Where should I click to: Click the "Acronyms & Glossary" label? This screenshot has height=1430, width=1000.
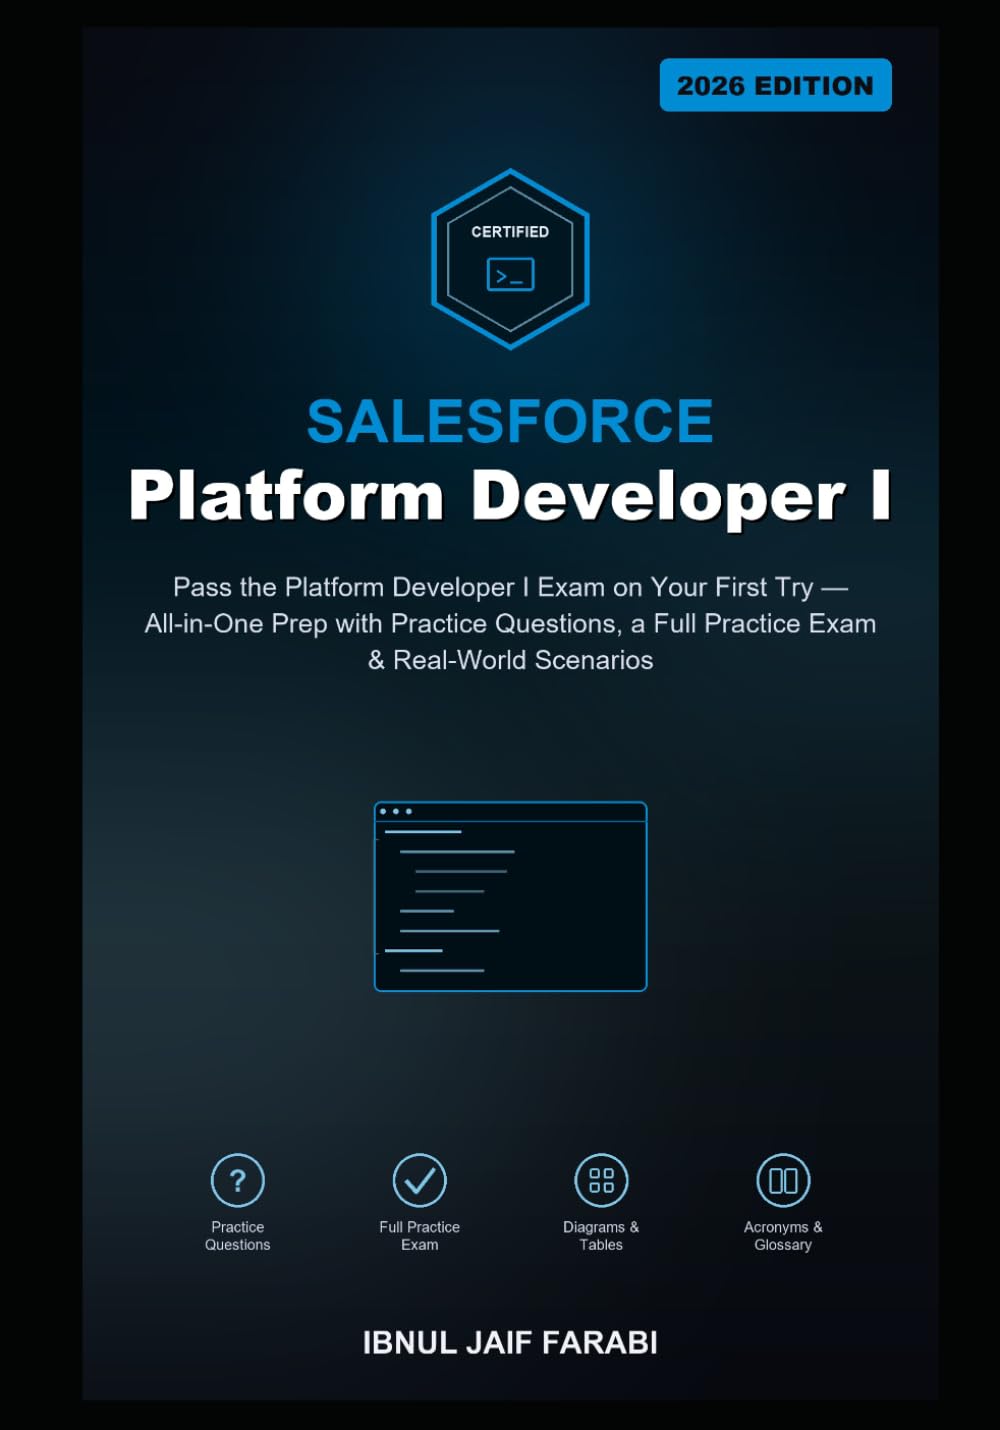(x=783, y=1236)
